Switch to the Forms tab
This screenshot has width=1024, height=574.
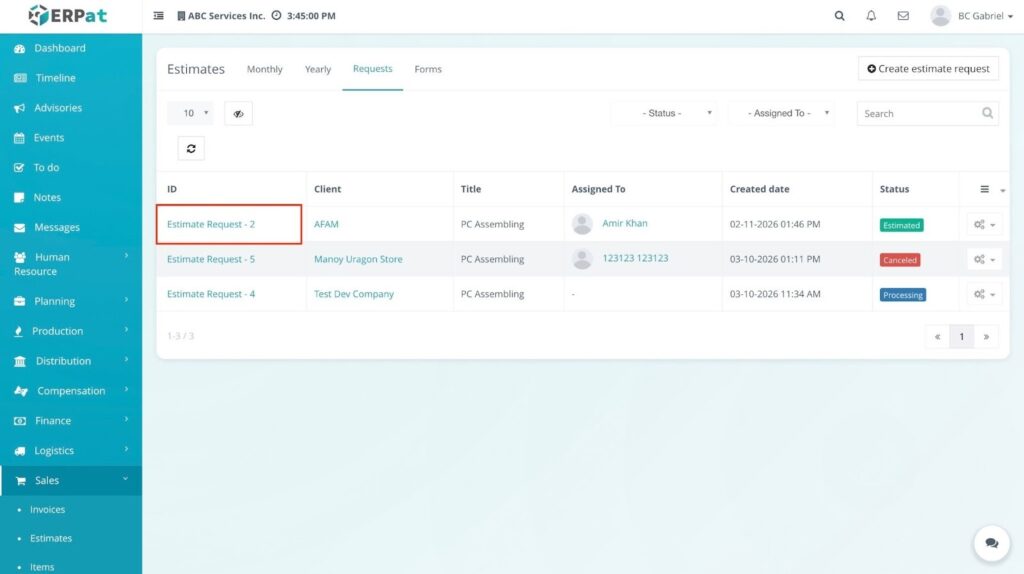(x=428, y=70)
